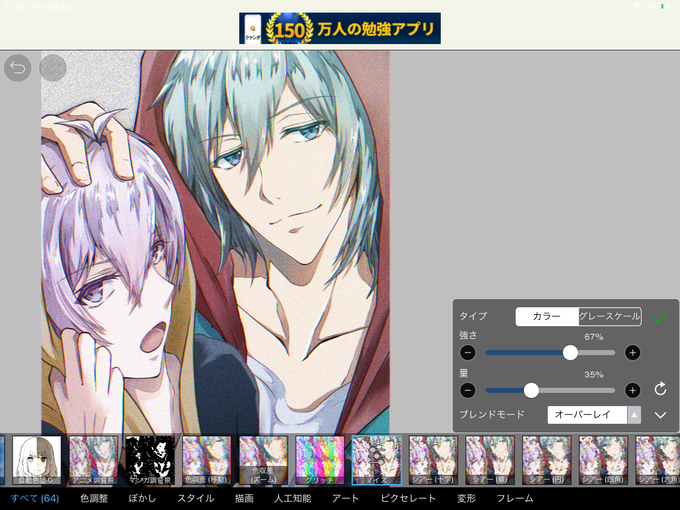Switch to the フレーム category
The width and height of the screenshot is (680, 510).
pyautogui.click(x=515, y=498)
